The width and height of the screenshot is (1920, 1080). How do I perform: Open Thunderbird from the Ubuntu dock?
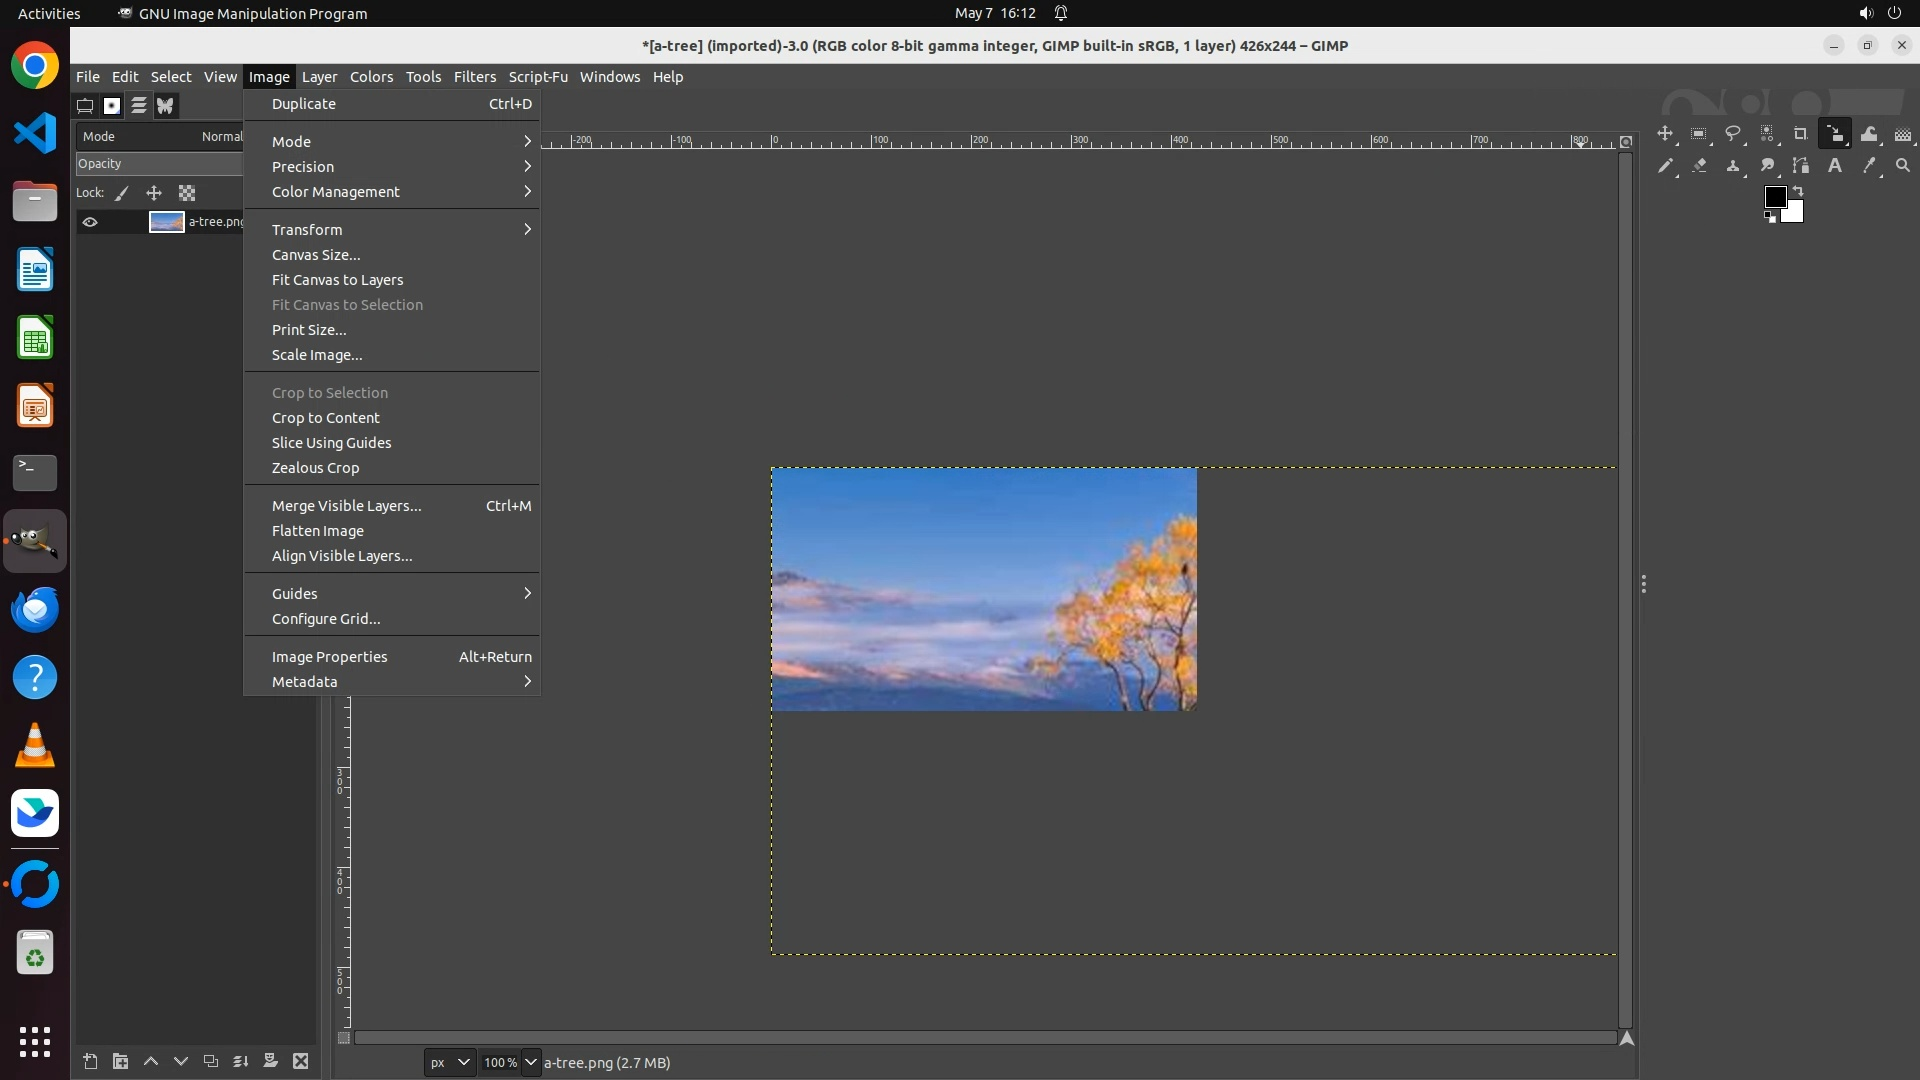[35, 609]
